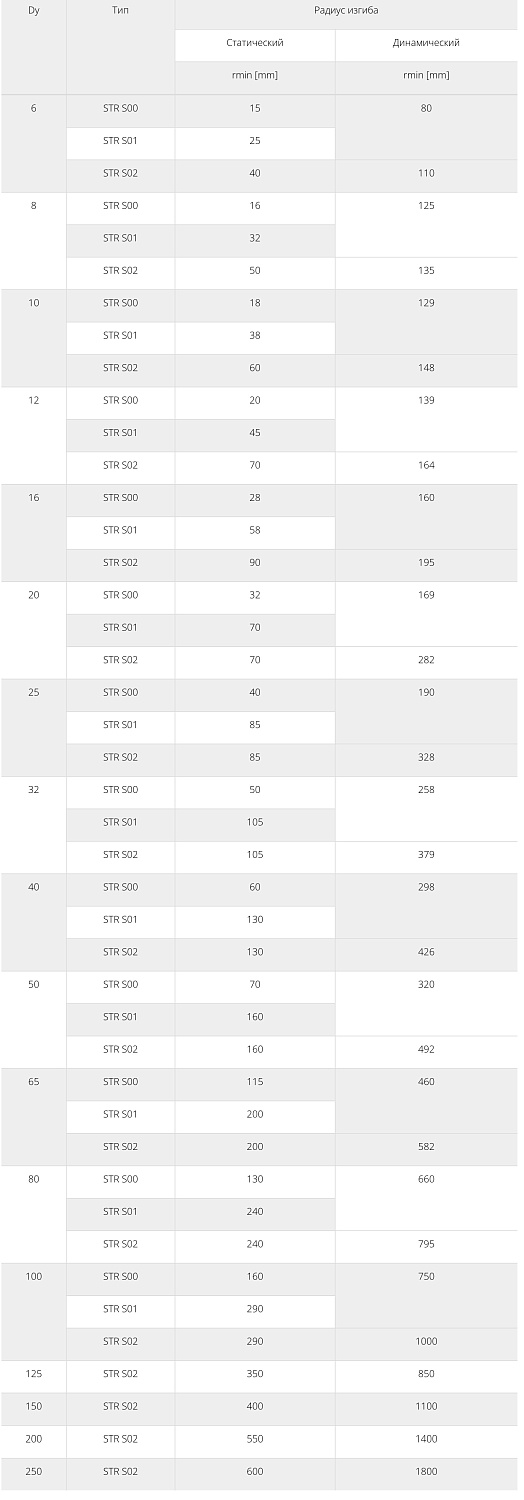Select Dy value 32 cell
Image resolution: width=524 pixels, height=1500 pixels.
[x=34, y=825]
